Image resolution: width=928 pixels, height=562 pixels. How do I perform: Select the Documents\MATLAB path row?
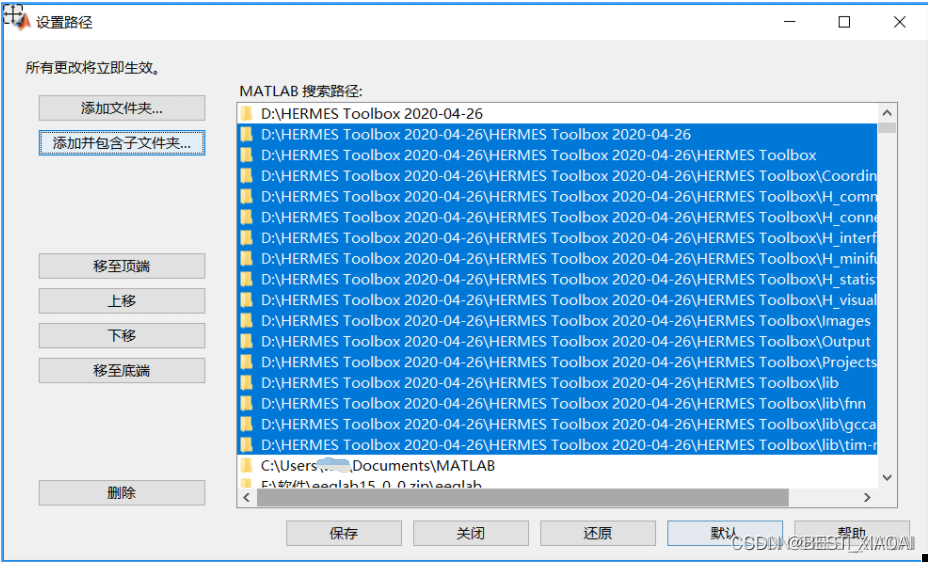[x=558, y=466]
